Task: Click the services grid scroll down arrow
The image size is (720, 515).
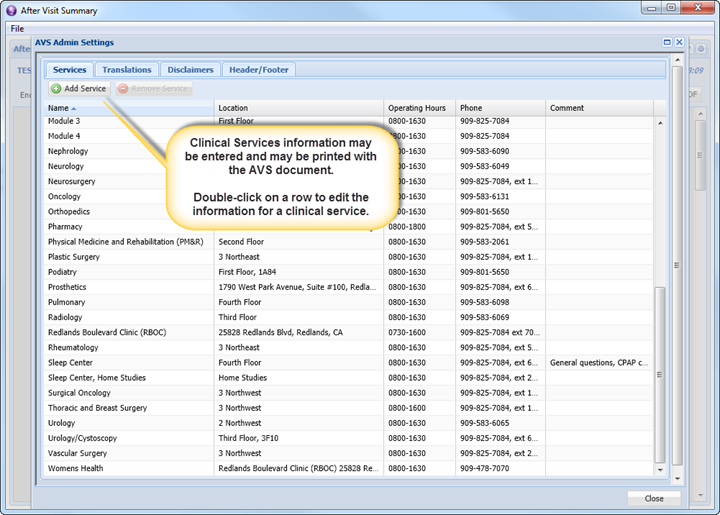Action: 660,470
